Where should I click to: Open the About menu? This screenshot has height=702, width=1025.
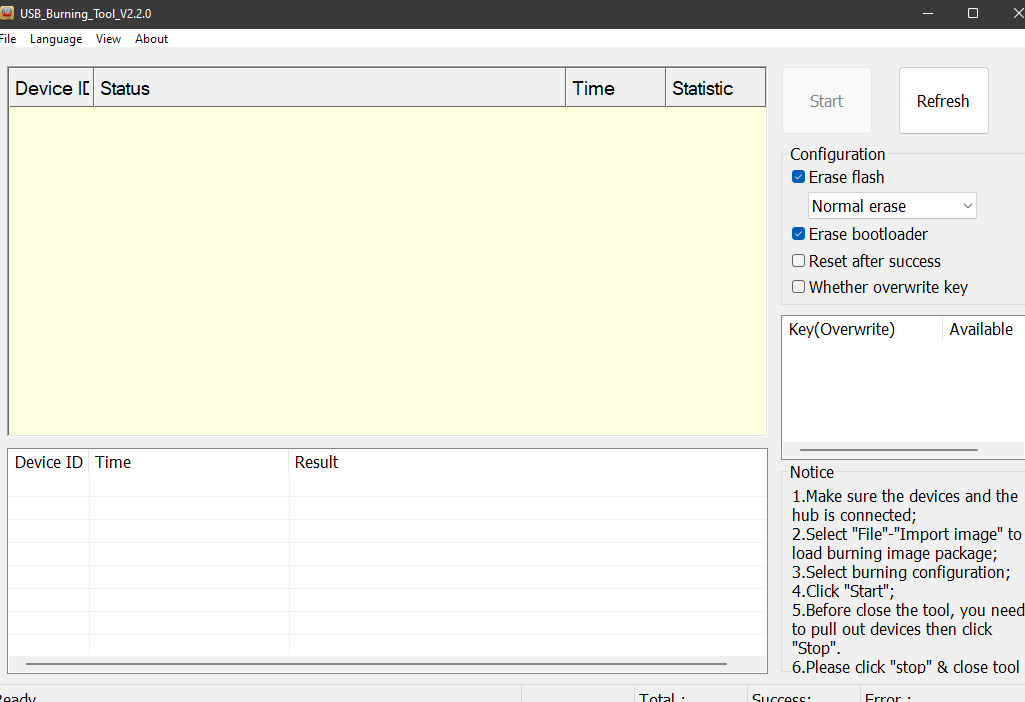click(x=152, y=39)
